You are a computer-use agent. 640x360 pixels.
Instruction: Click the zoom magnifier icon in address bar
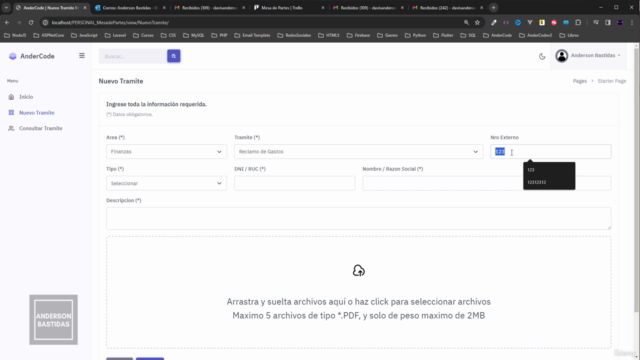(466, 22)
